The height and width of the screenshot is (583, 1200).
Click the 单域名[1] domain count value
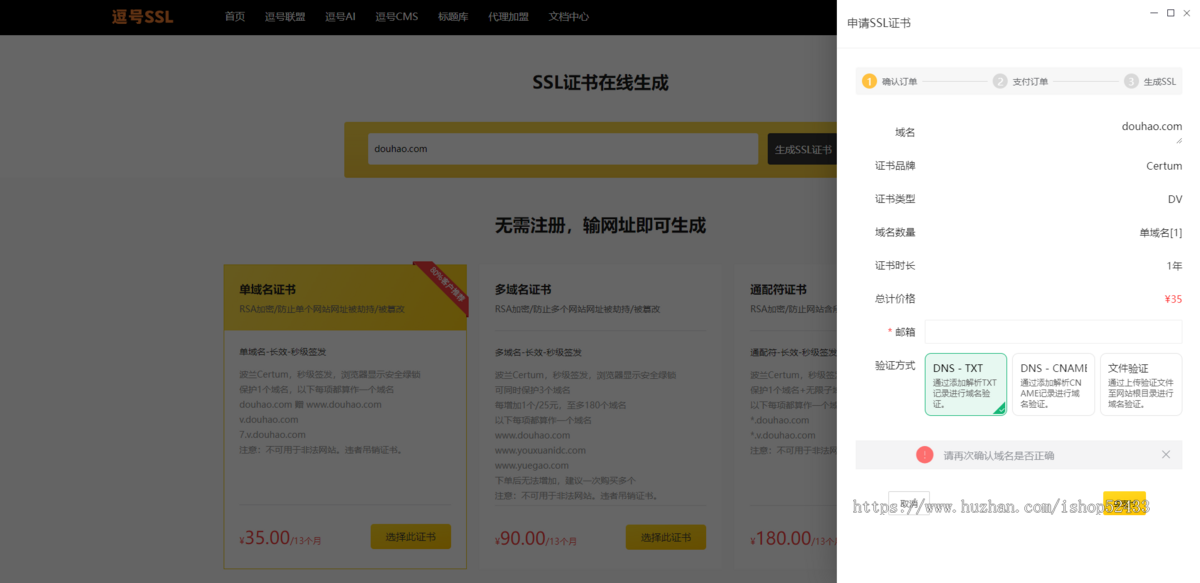click(x=1161, y=232)
